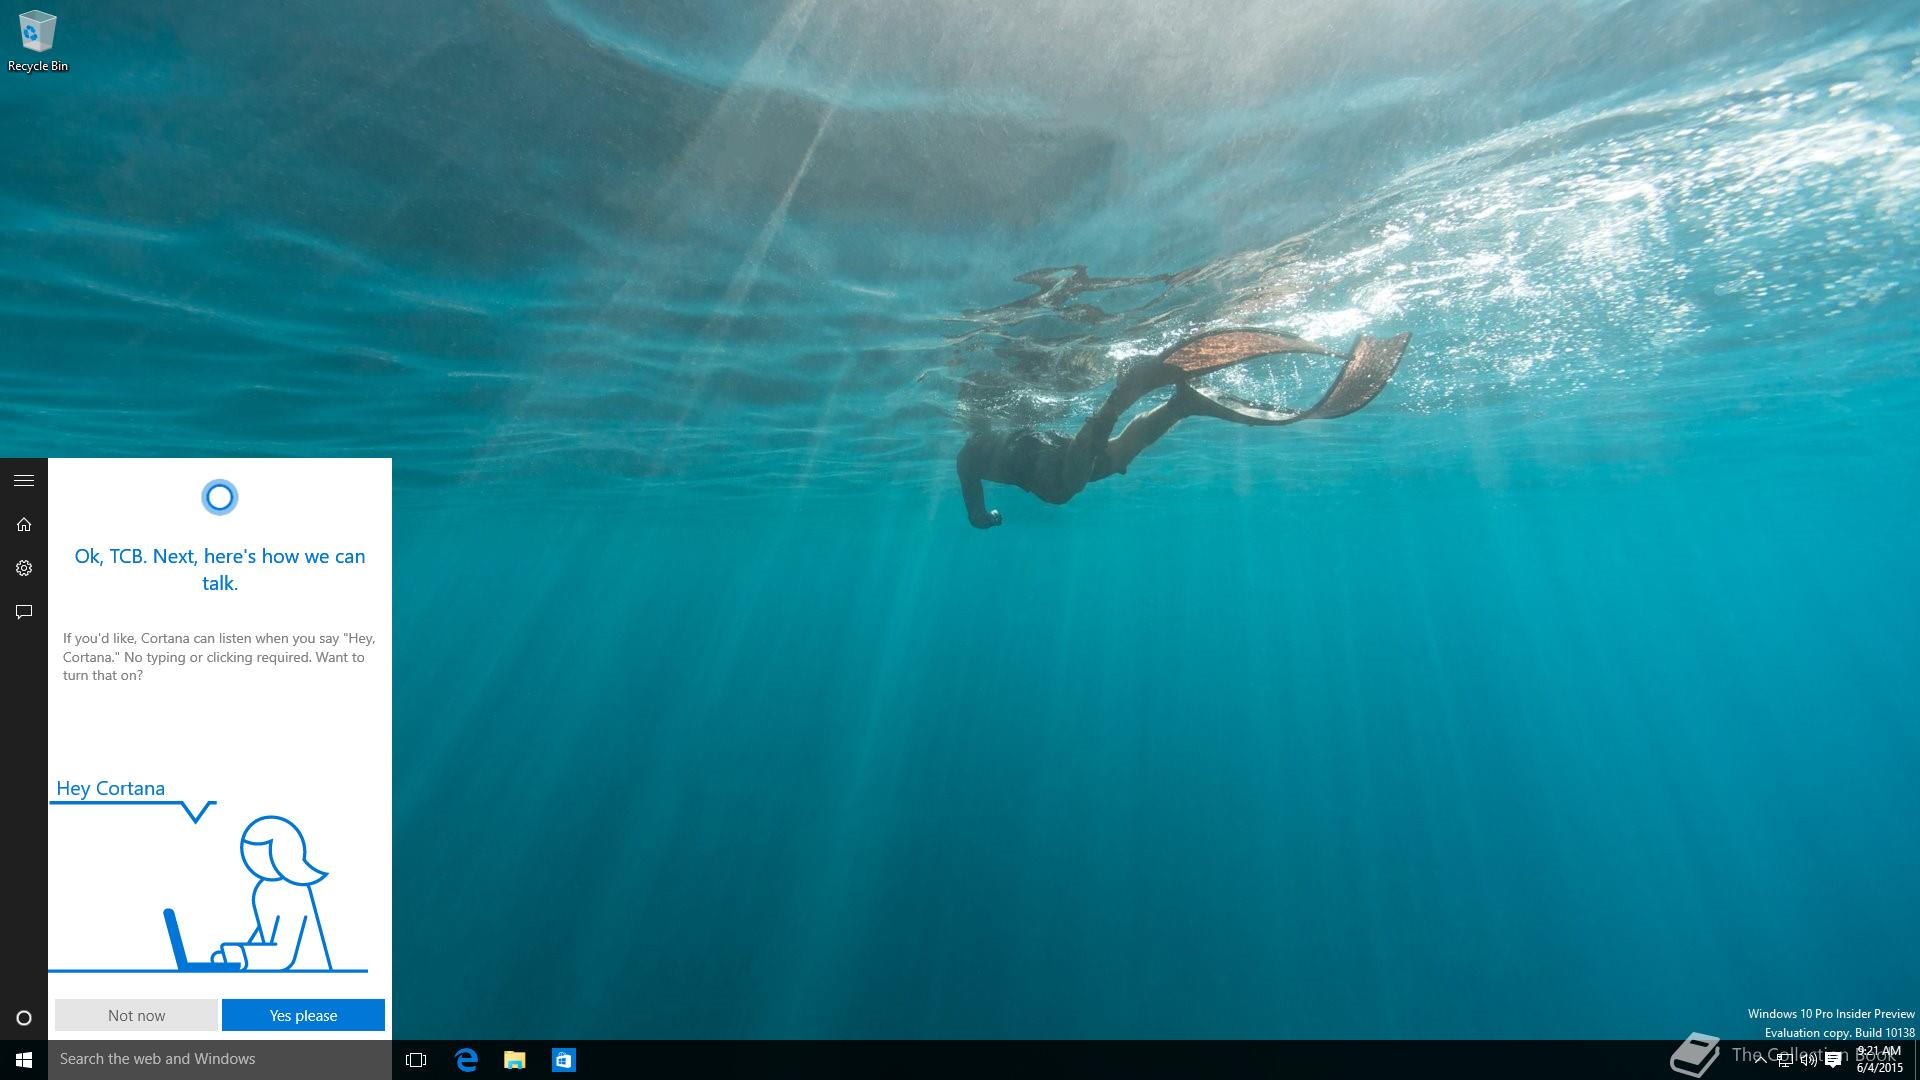This screenshot has height=1080, width=1920.
Task: Open File Explorer from the taskbar
Action: (x=514, y=1059)
